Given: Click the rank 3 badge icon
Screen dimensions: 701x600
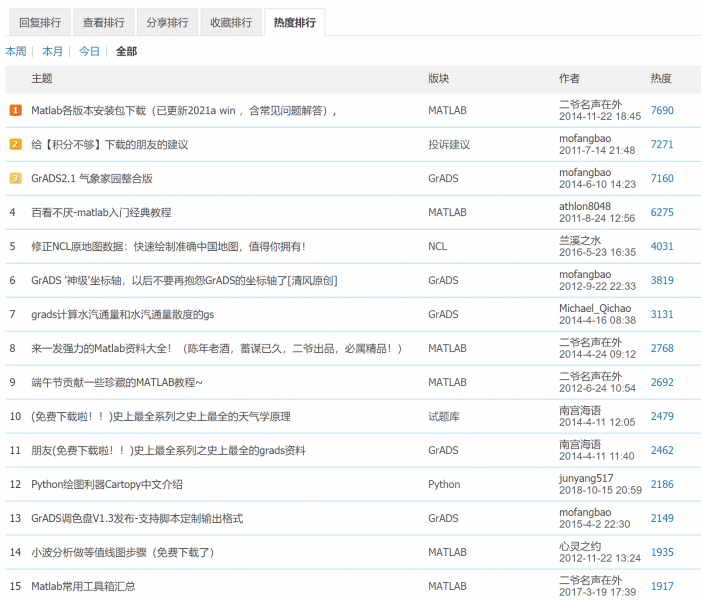Looking at the screenshot, I should (x=15, y=179).
